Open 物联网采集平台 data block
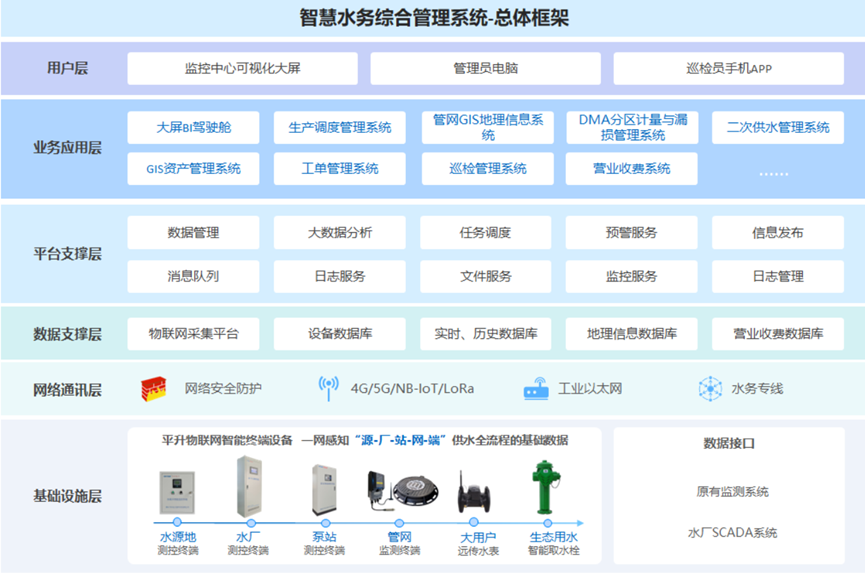Screen dimensions: 865x573 [193, 334]
